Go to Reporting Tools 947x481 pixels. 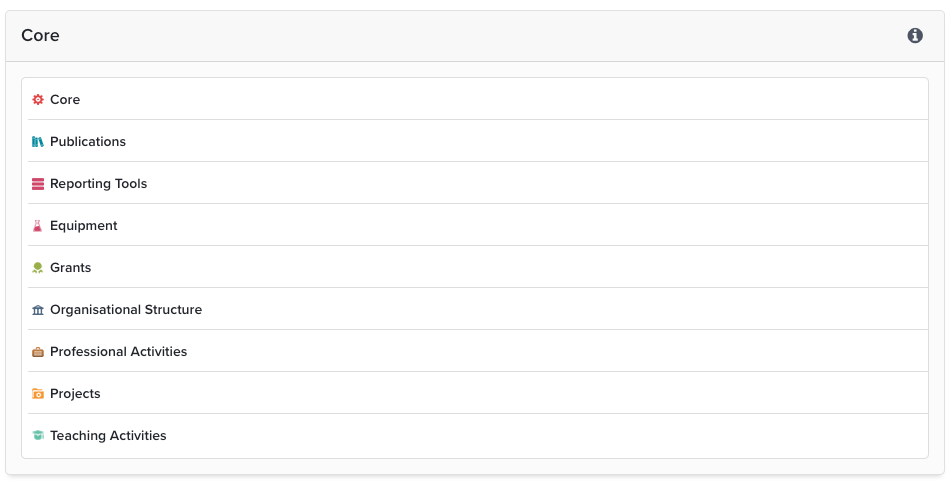point(98,184)
